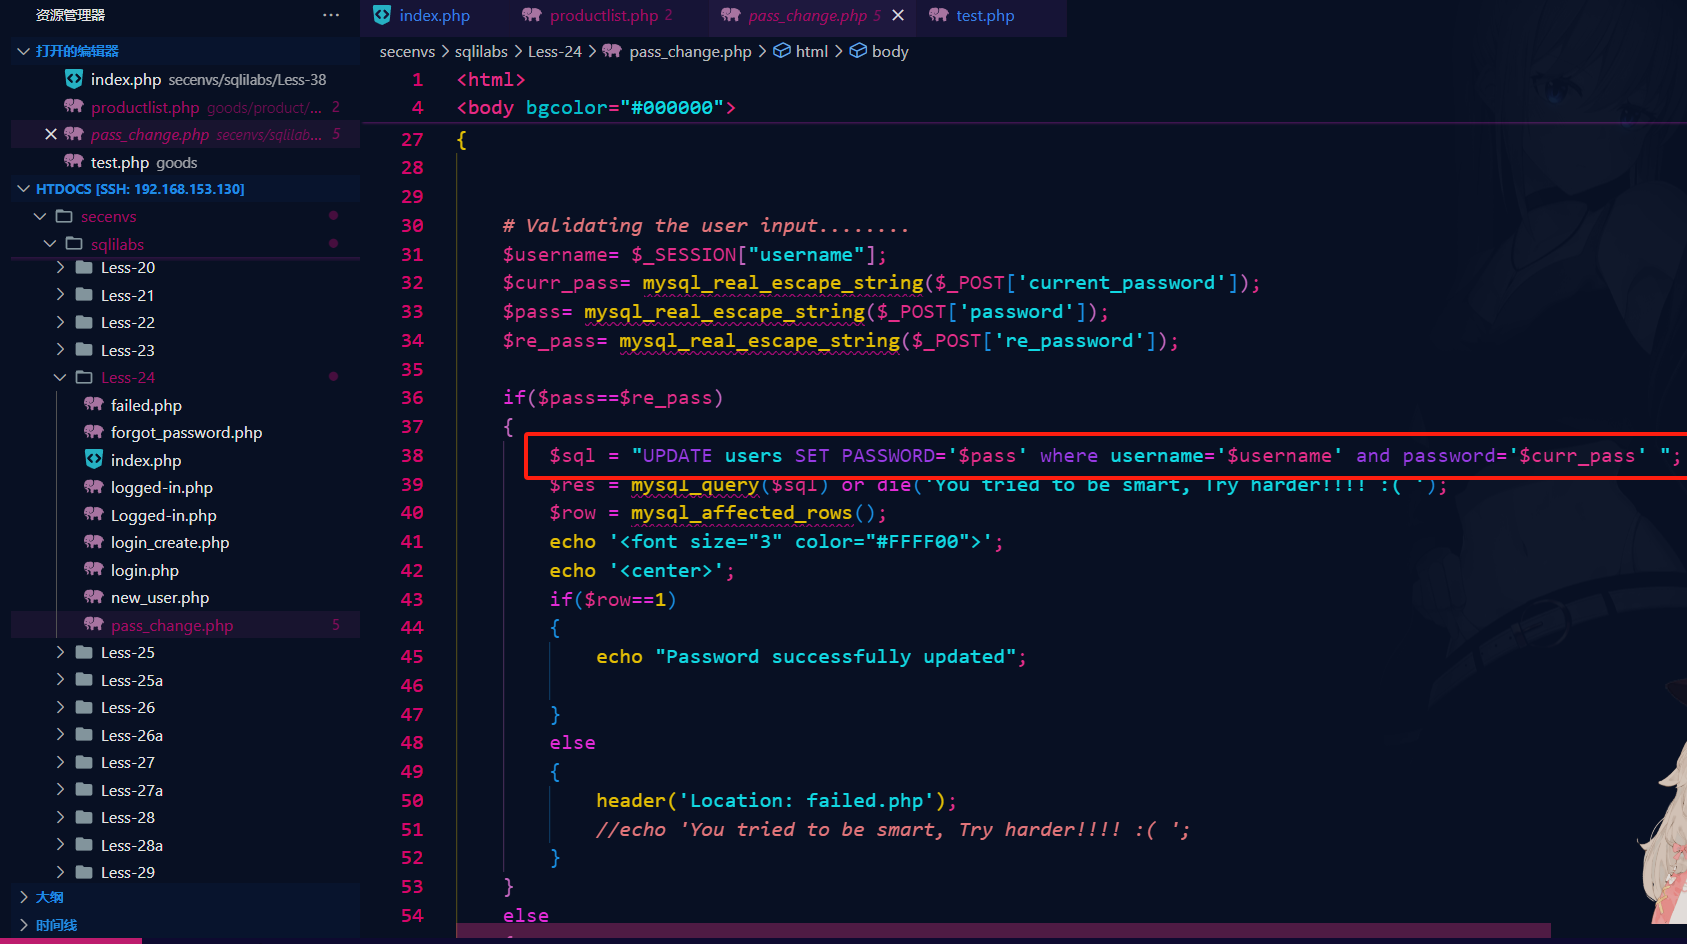Expand the Less-27a folder

coord(60,790)
